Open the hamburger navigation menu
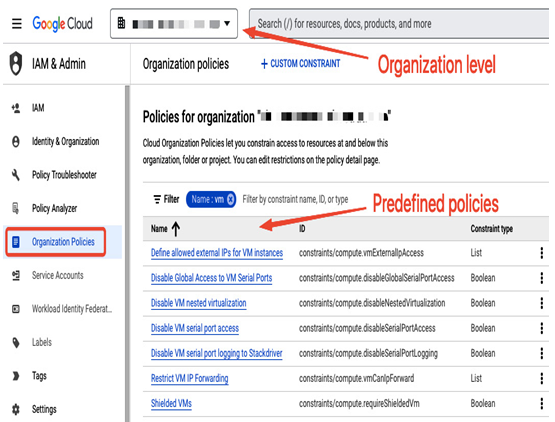This screenshot has width=555, height=422. [x=17, y=24]
